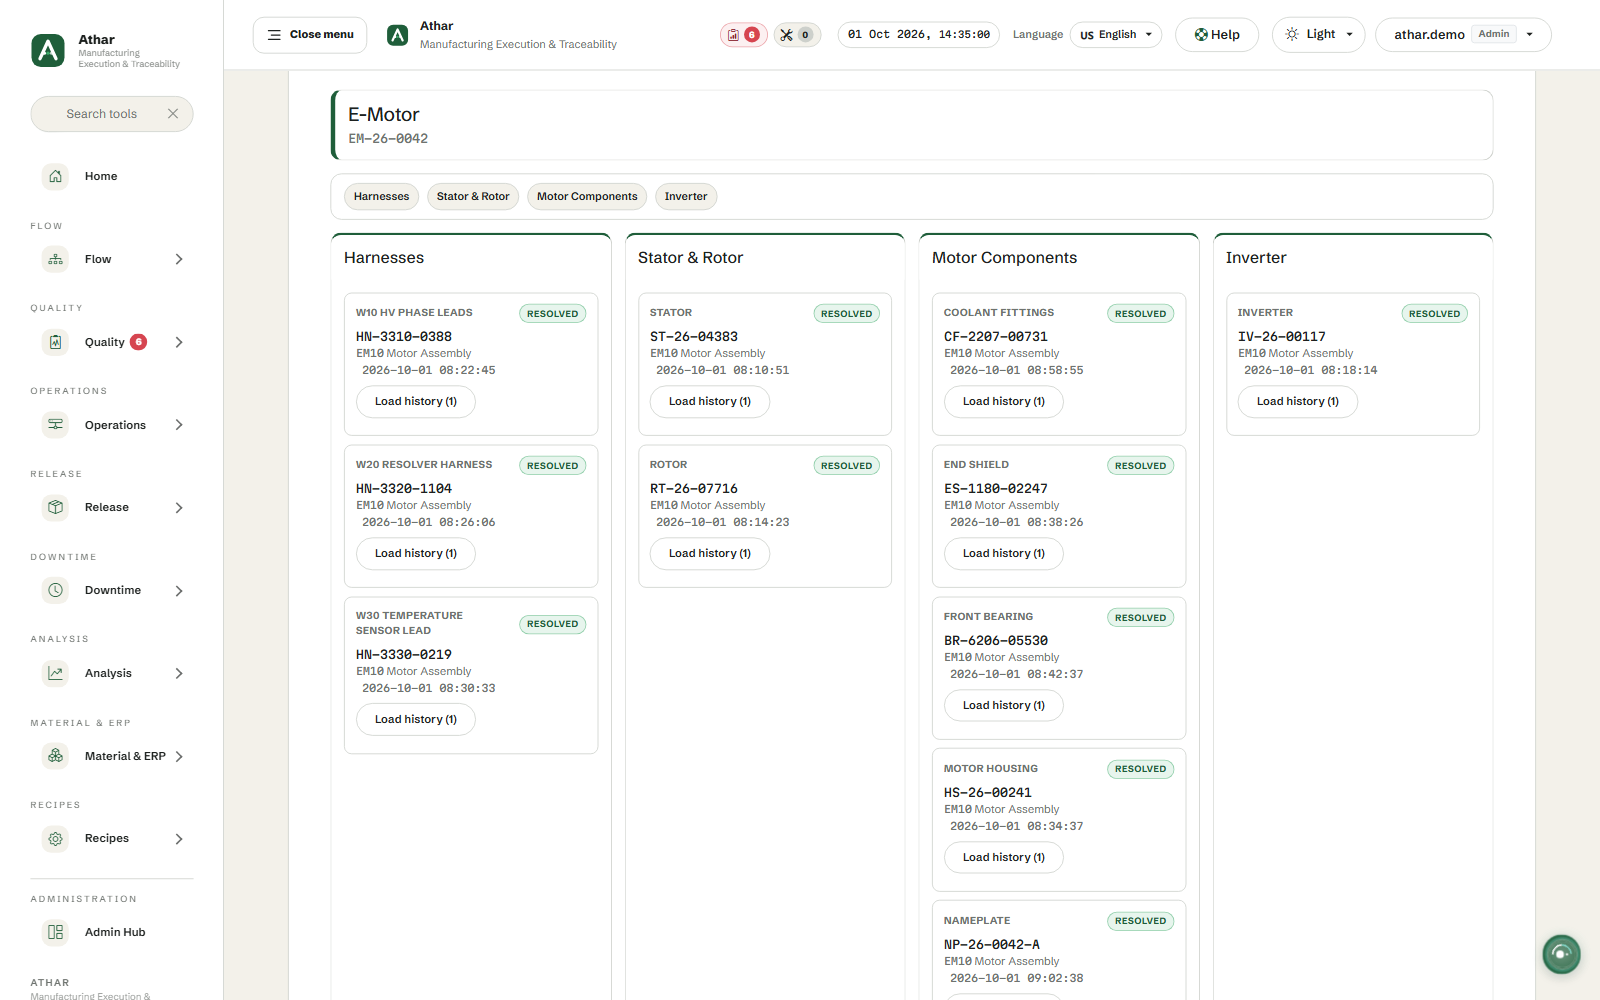Expand the Downtime menu chevron
The width and height of the screenshot is (1600, 1000).
tap(179, 591)
